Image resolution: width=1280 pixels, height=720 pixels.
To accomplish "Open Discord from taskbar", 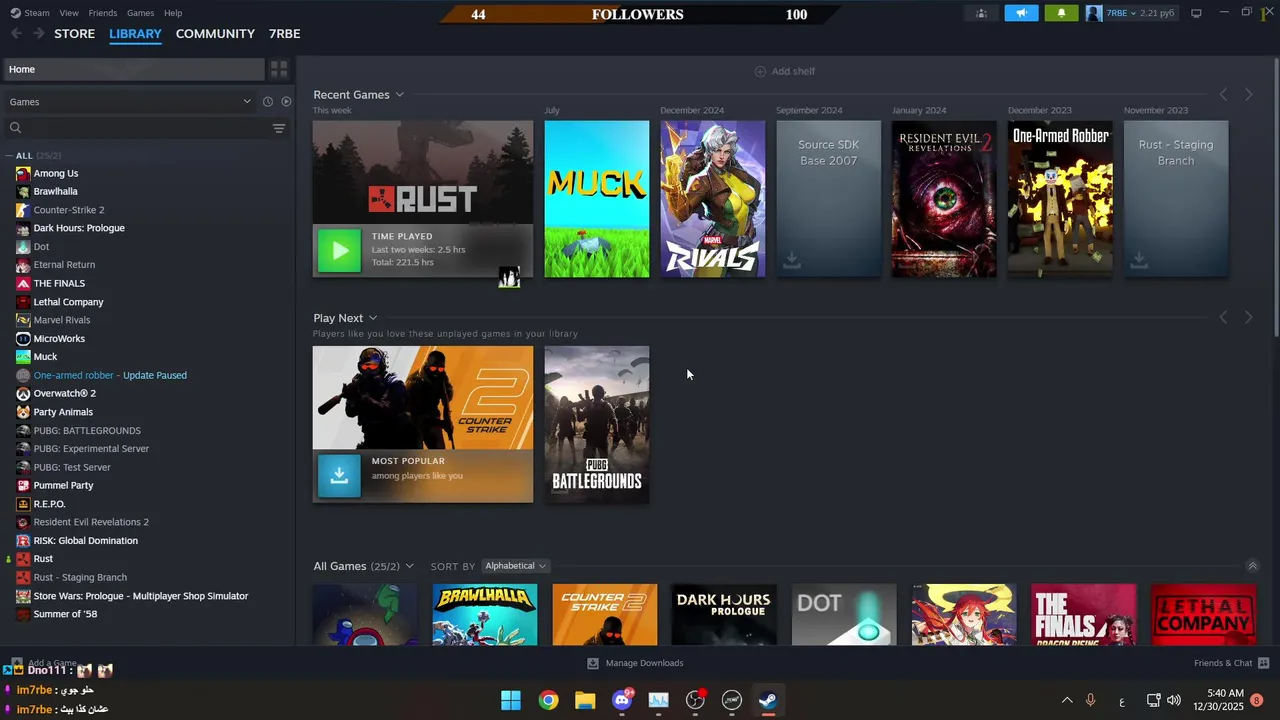I will pos(622,700).
